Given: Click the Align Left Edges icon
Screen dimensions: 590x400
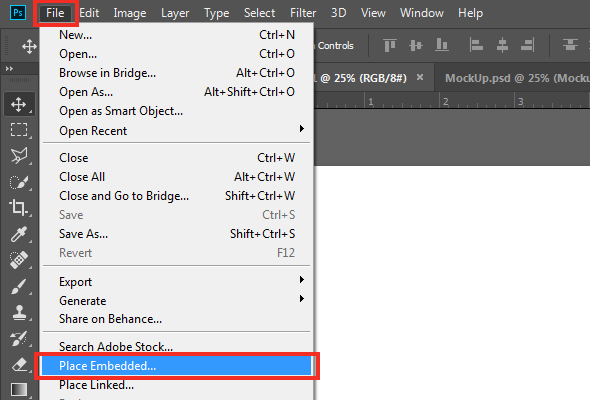Looking at the screenshot, I should [x=476, y=46].
